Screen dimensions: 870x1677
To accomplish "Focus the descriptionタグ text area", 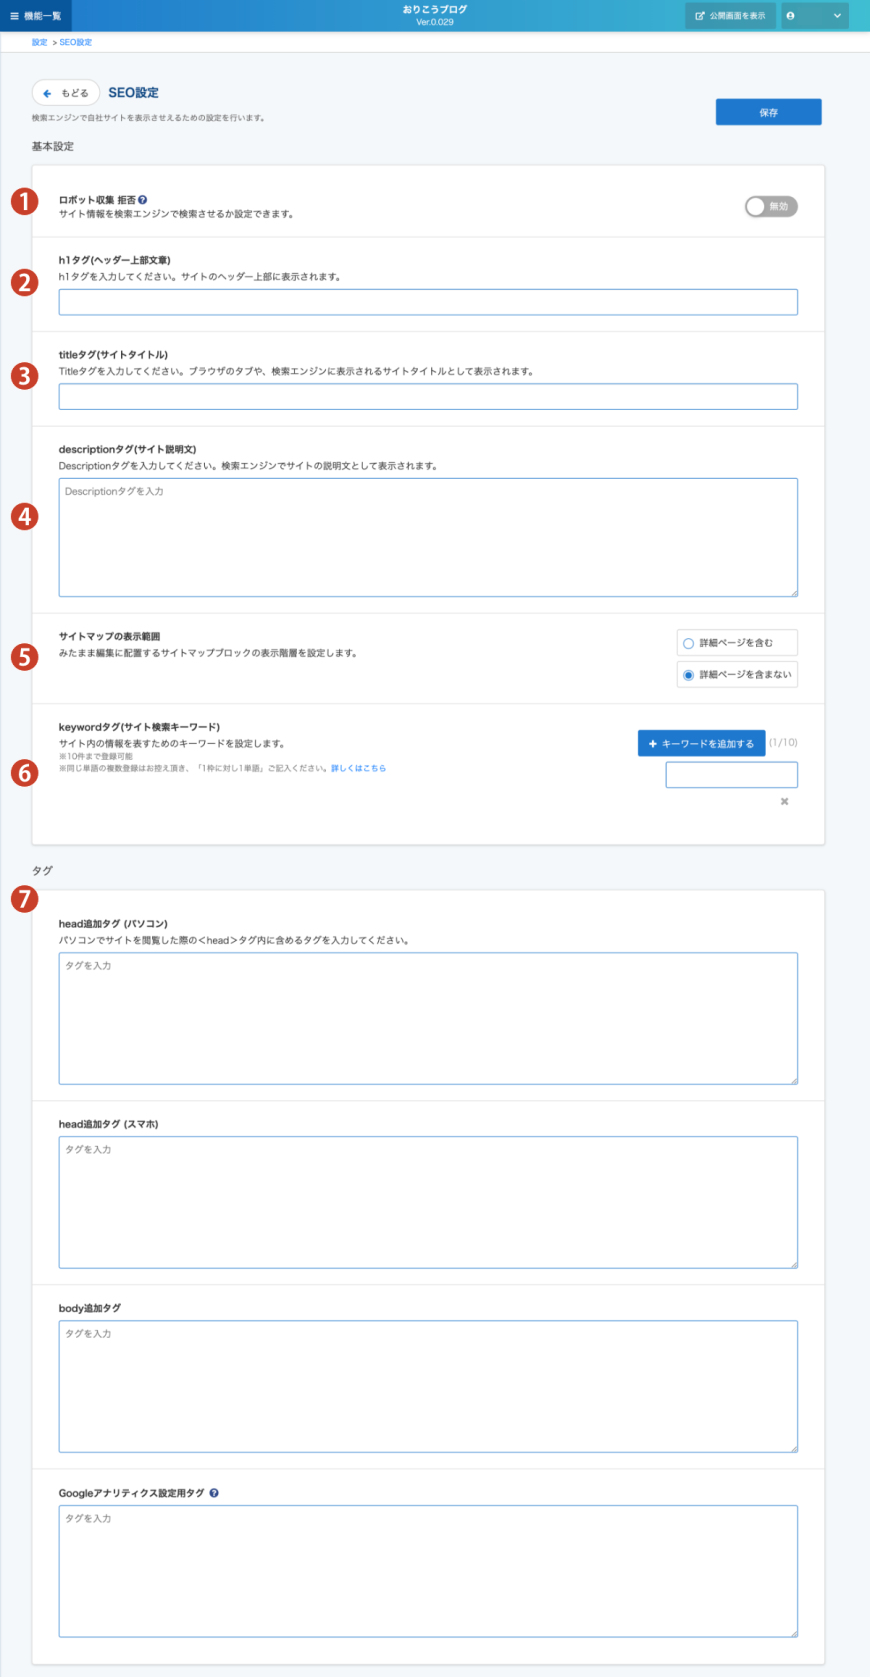I will coord(428,537).
